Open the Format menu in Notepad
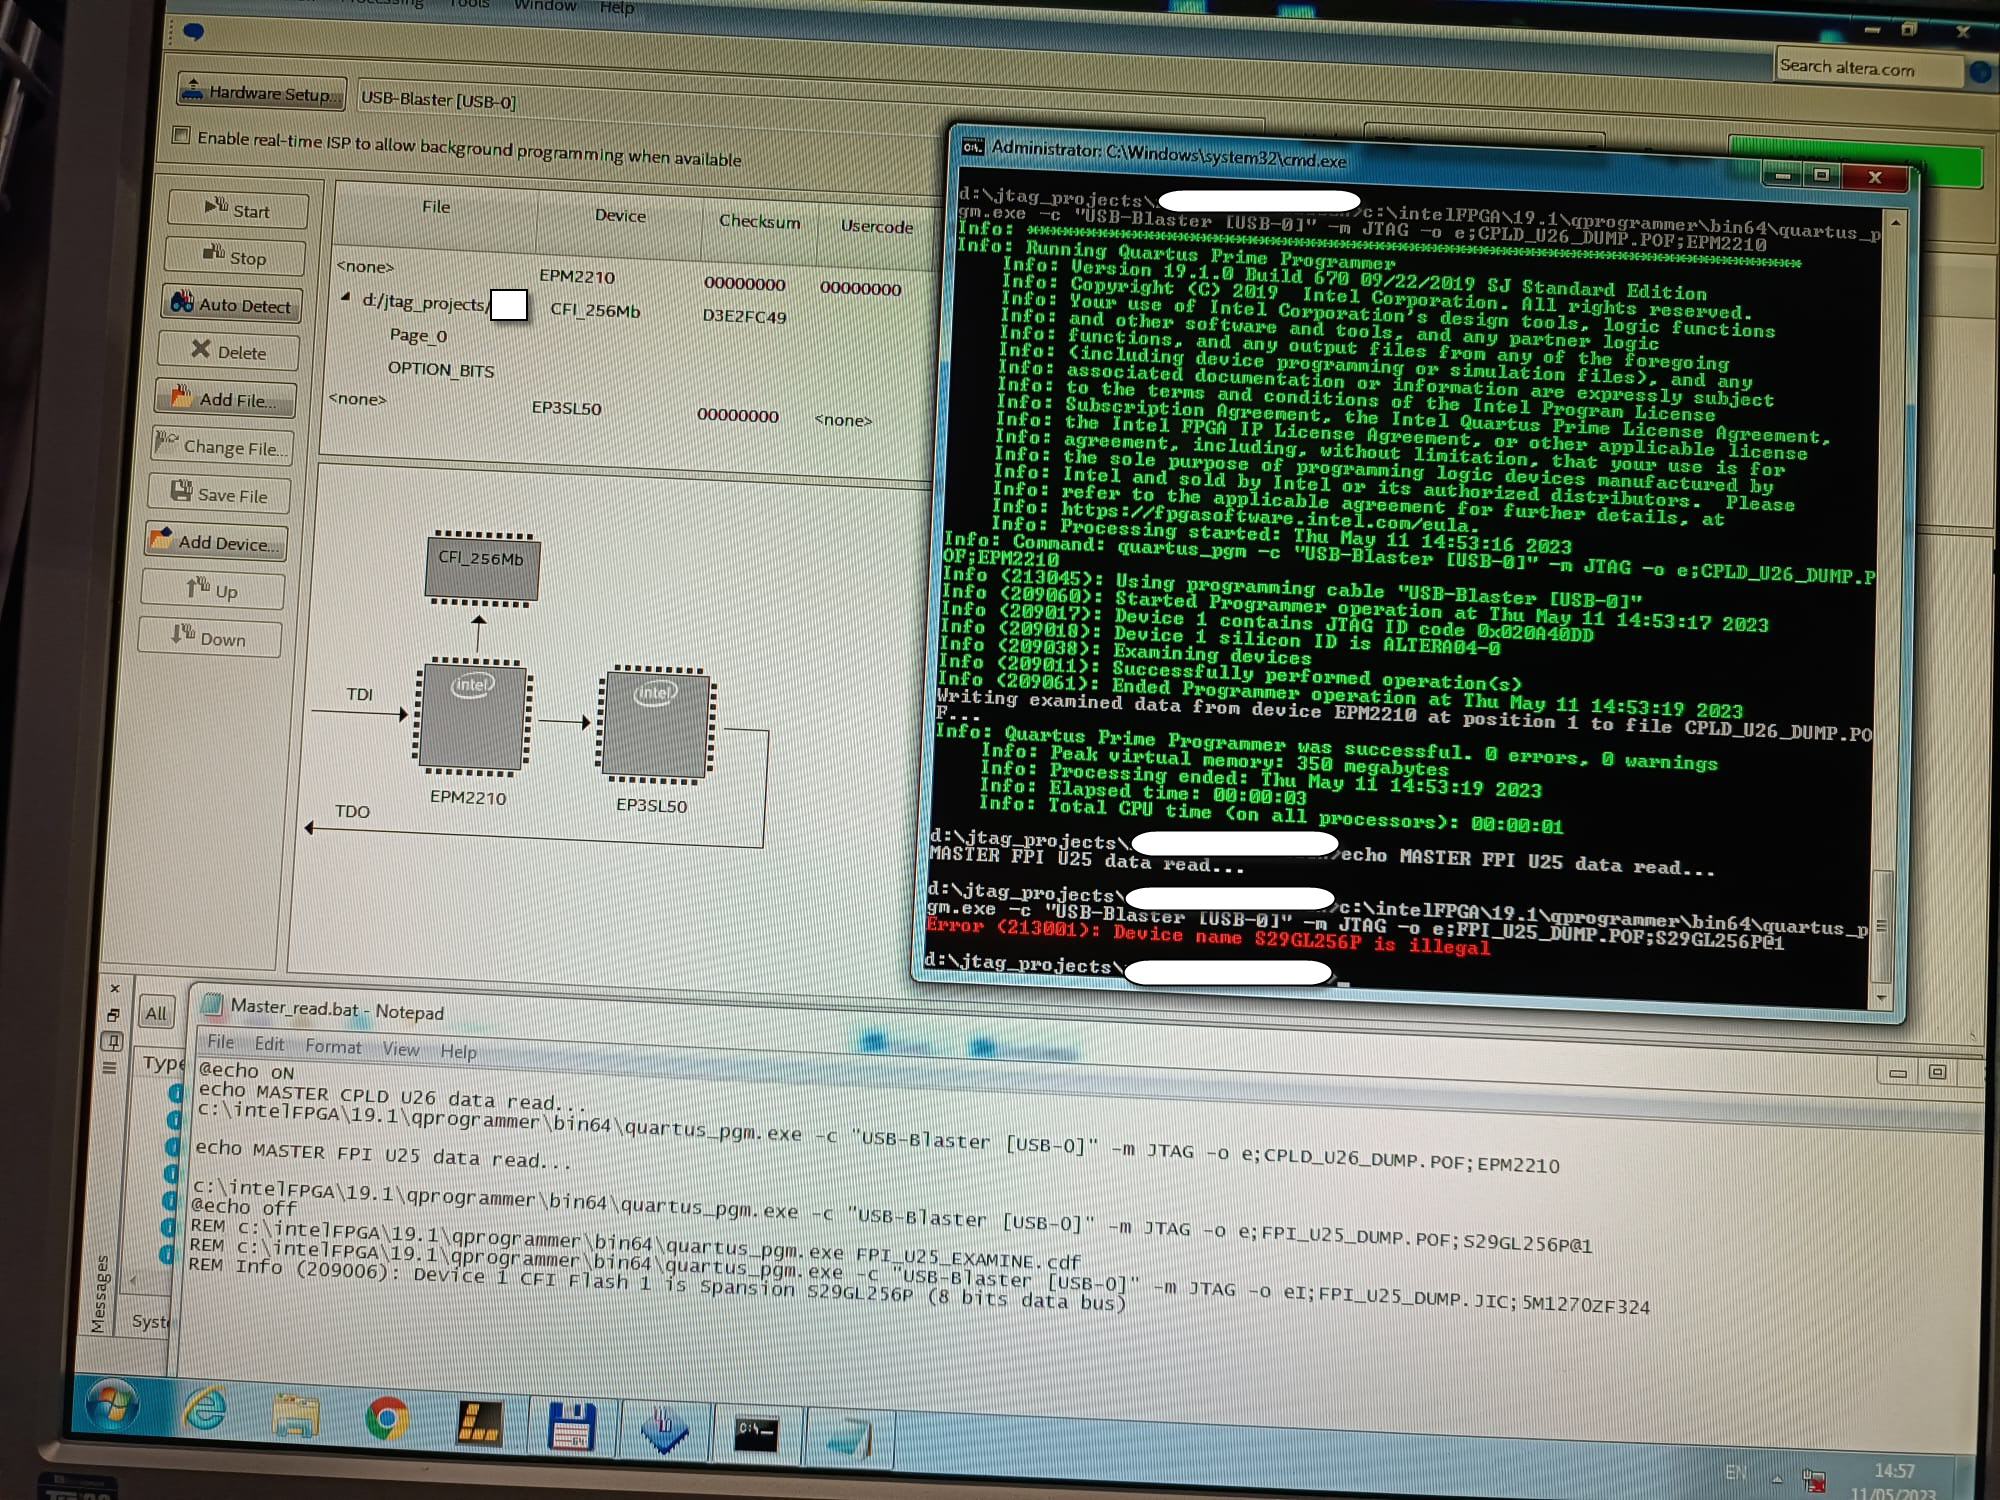Screen dimensions: 2000x1500 tap(334, 1047)
